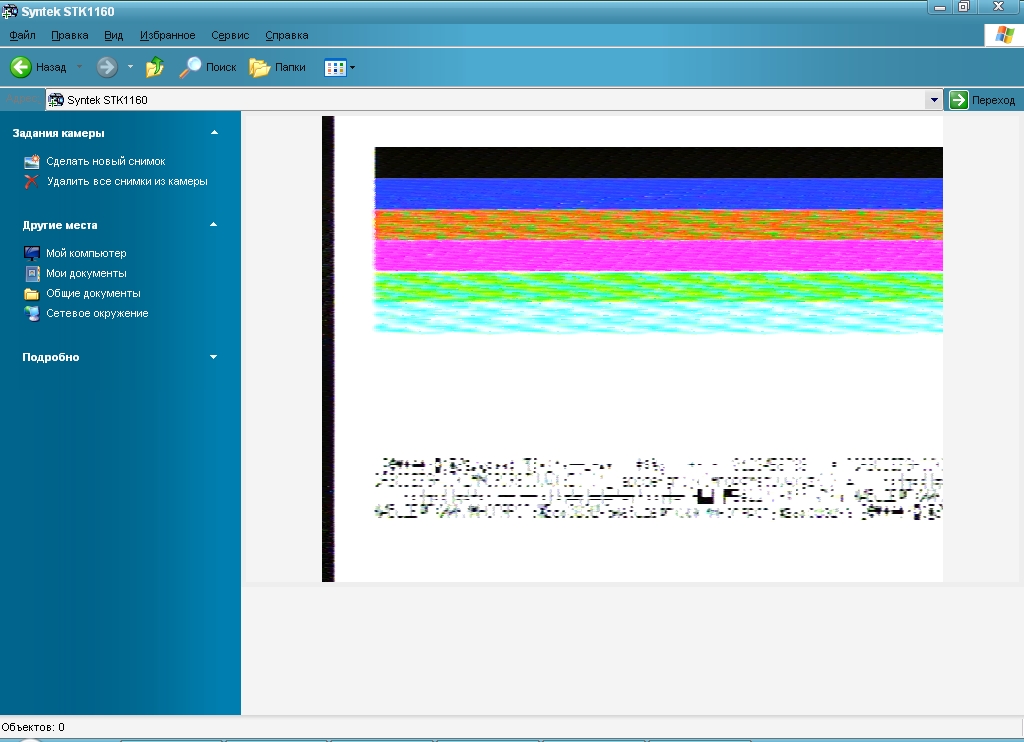Viewport: 1024px width, 742px height.
Task: Open the address bar dropdown arrow
Action: click(x=934, y=100)
